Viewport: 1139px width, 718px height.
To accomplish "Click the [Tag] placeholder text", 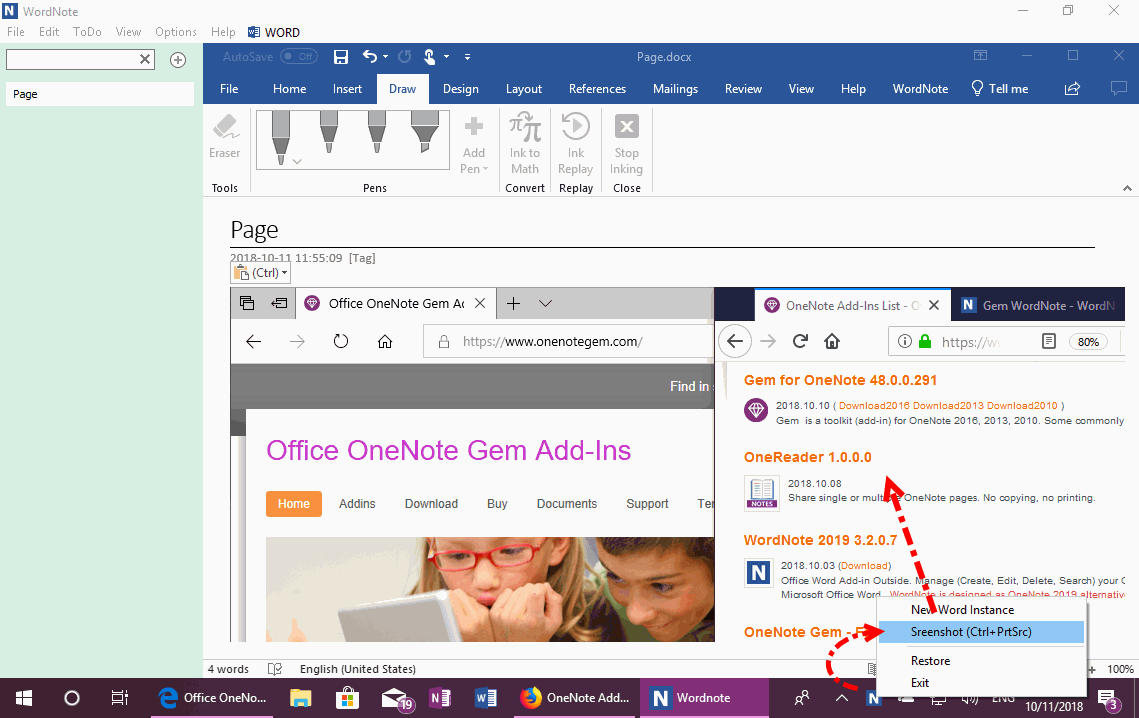I will click(x=362, y=258).
